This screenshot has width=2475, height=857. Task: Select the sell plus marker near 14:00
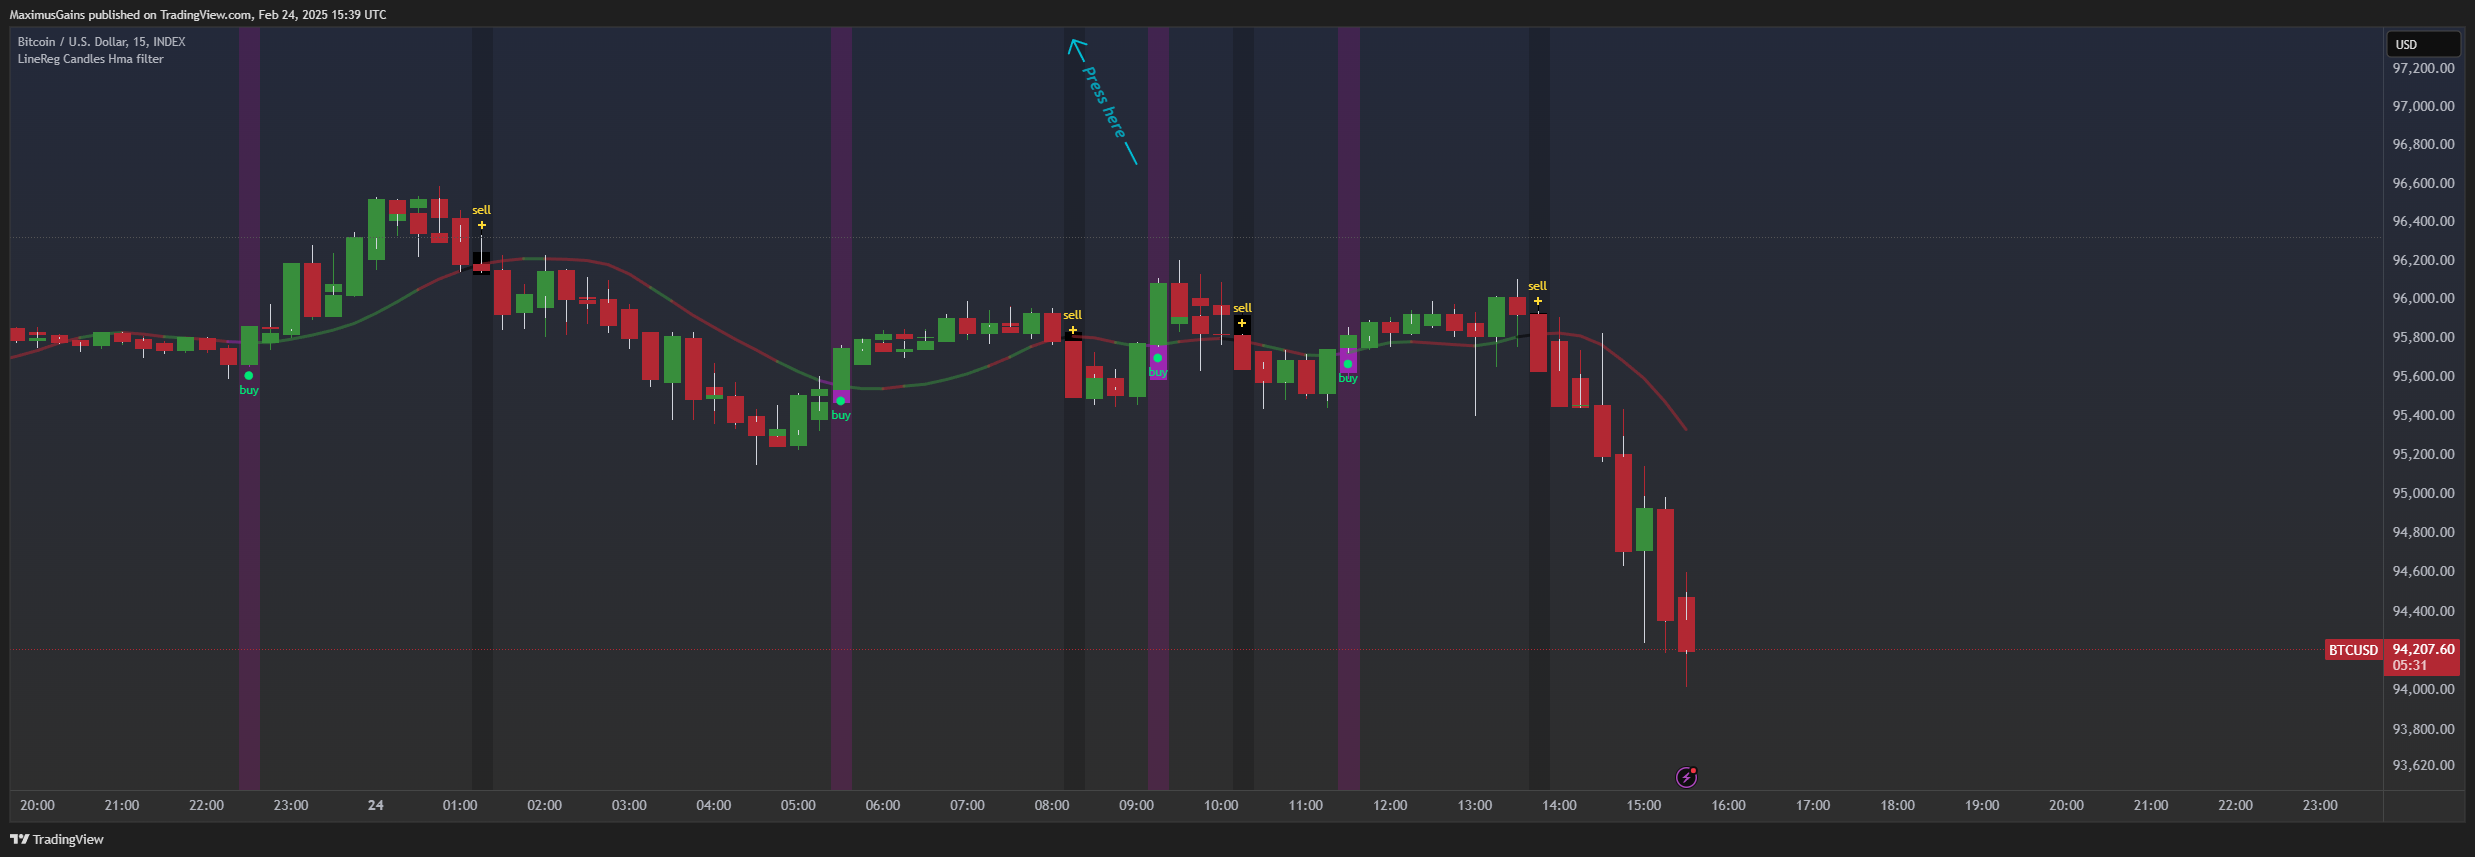pos(1537,301)
